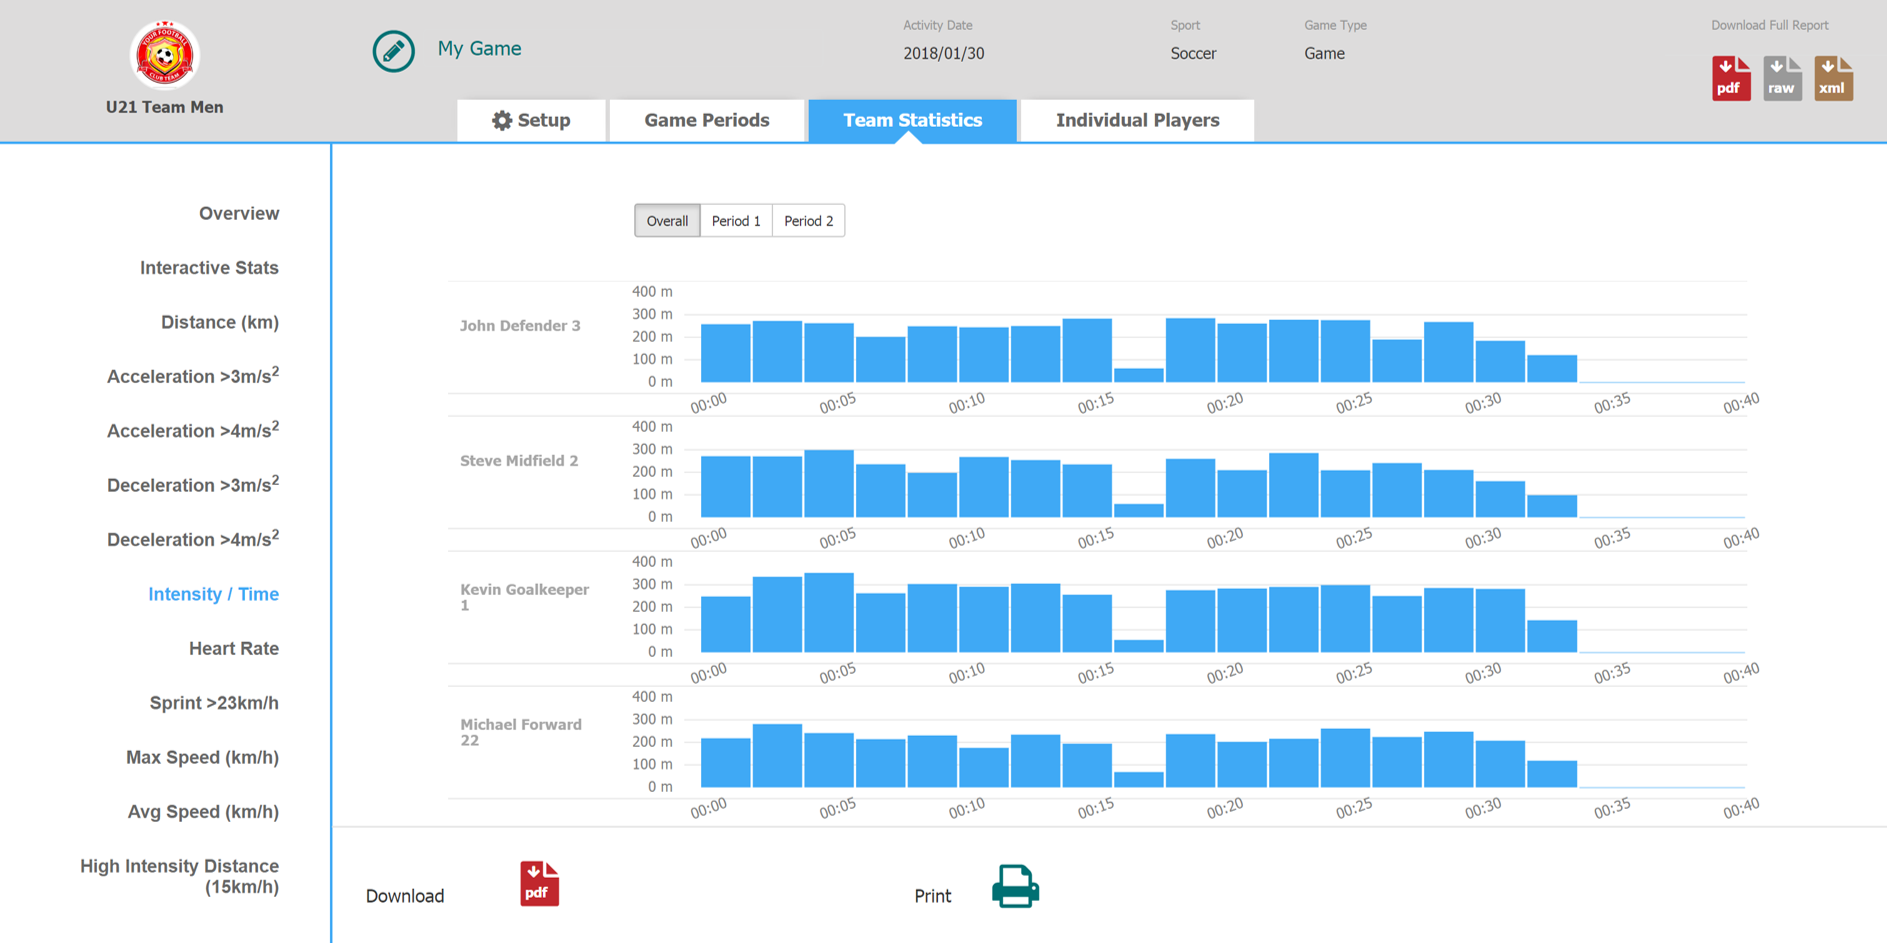Download the raw data file
Viewport: 1887px width, 943px height.
pyautogui.click(x=1782, y=77)
